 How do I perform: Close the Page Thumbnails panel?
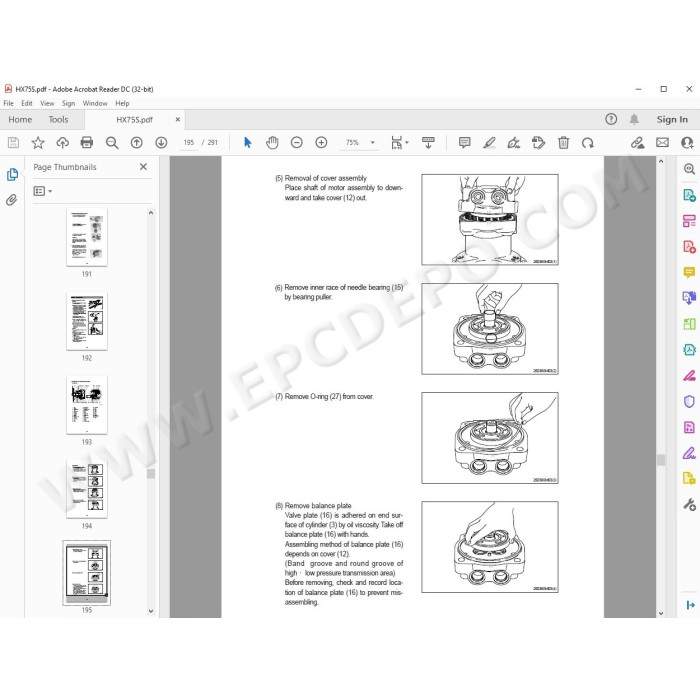click(x=143, y=167)
